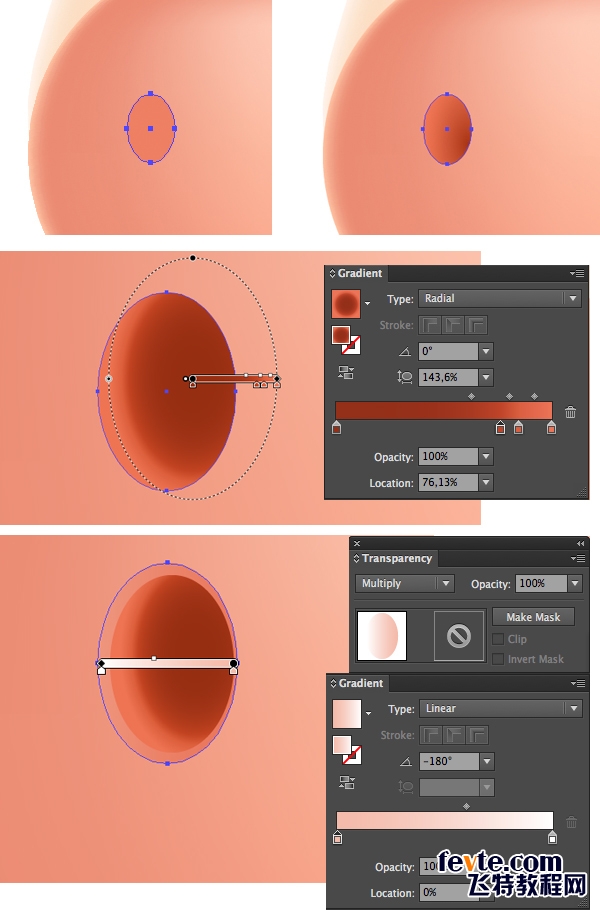Image resolution: width=600 pixels, height=910 pixels.
Task: Collapse the Transparency panel with double arrows
Action: [580, 544]
